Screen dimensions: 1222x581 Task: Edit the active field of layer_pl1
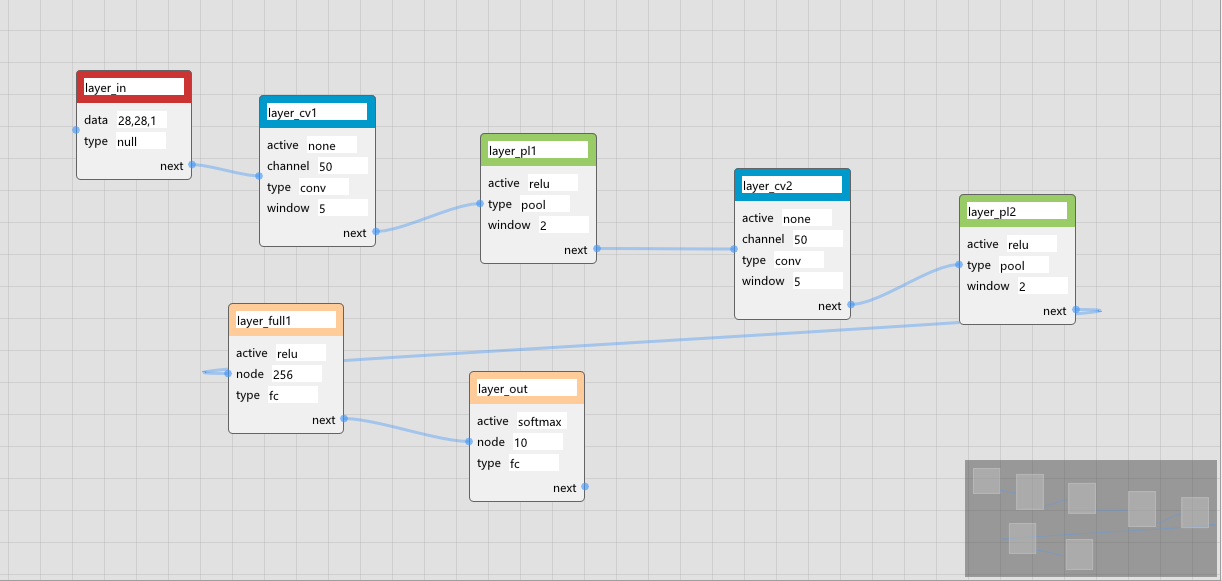pos(552,183)
